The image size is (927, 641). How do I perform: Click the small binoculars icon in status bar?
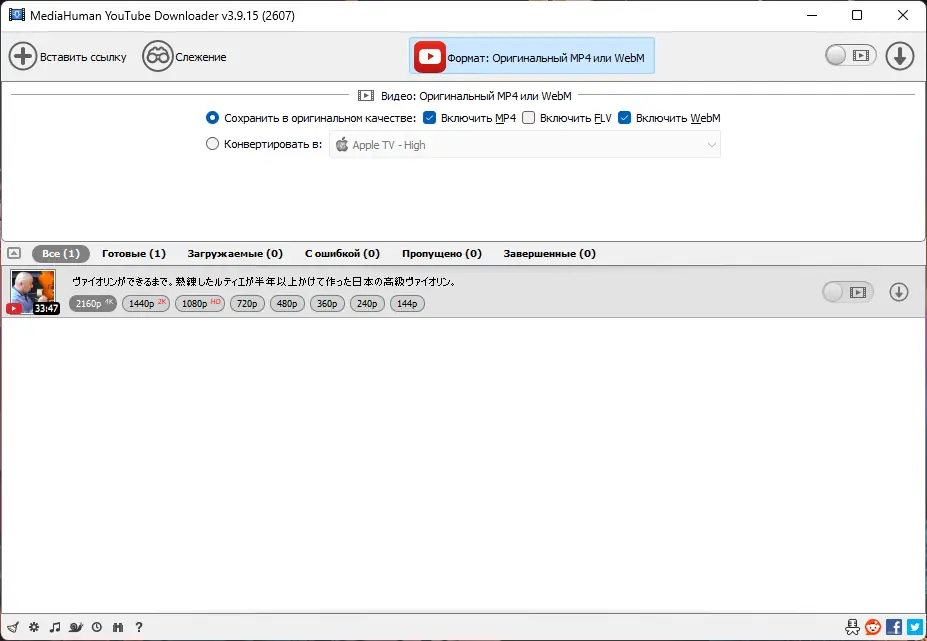click(118, 627)
